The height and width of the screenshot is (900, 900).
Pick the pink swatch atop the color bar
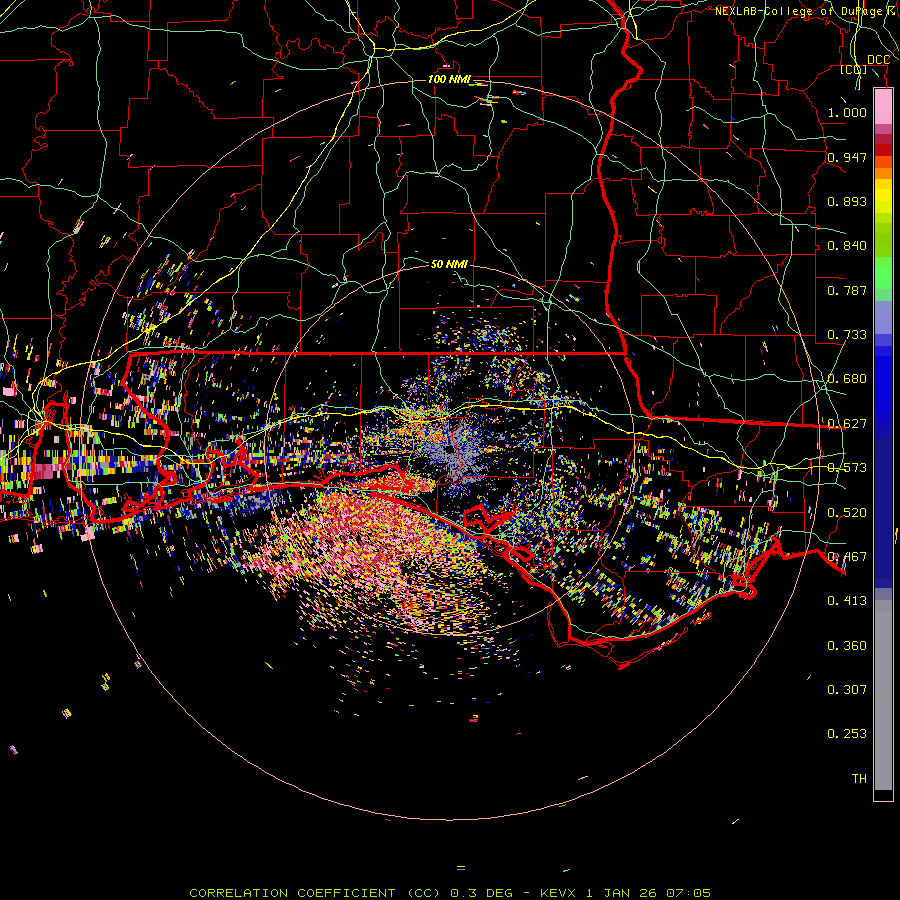[883, 107]
